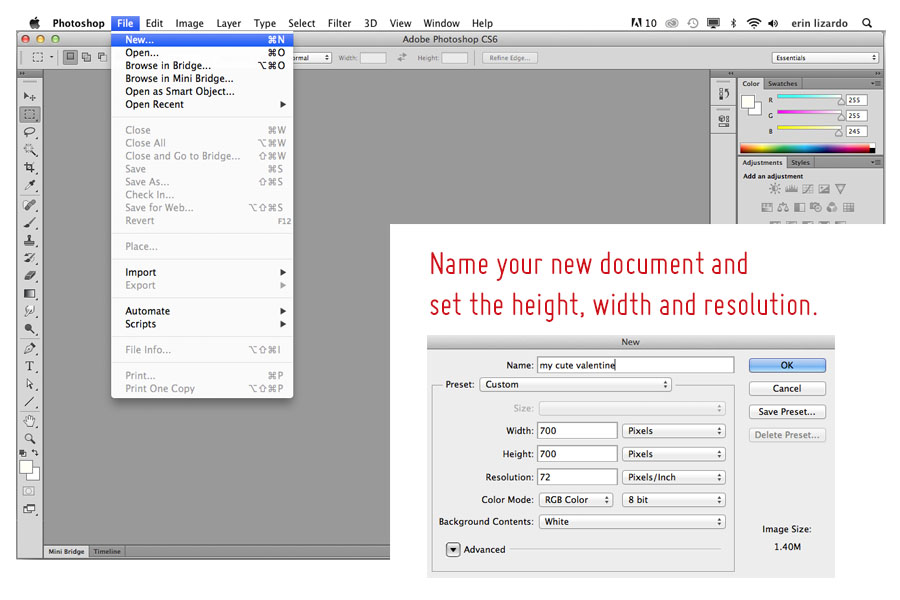900x600 pixels.
Task: Open the 8 bit depth dropdown
Action: pyautogui.click(x=673, y=500)
